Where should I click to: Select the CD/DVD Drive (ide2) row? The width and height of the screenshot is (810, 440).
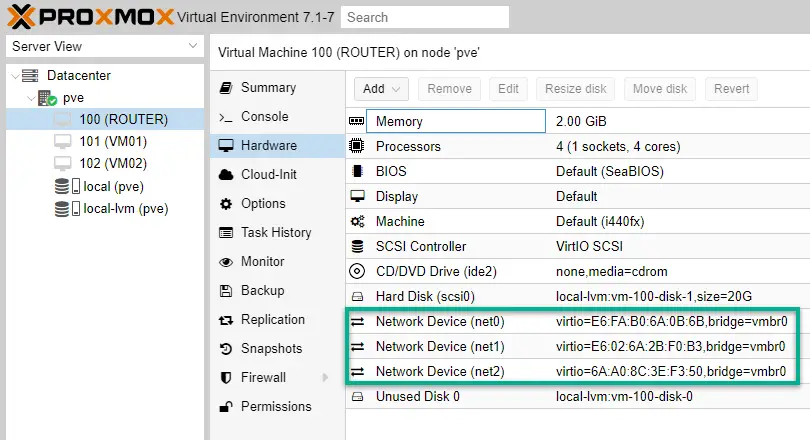coord(578,271)
